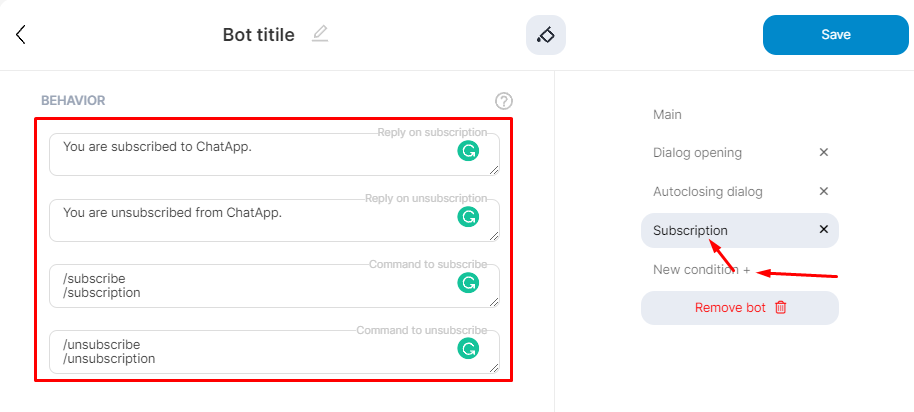Screen dimensions: 914x412
Task: Remove the Subscription condition
Action: tap(824, 230)
